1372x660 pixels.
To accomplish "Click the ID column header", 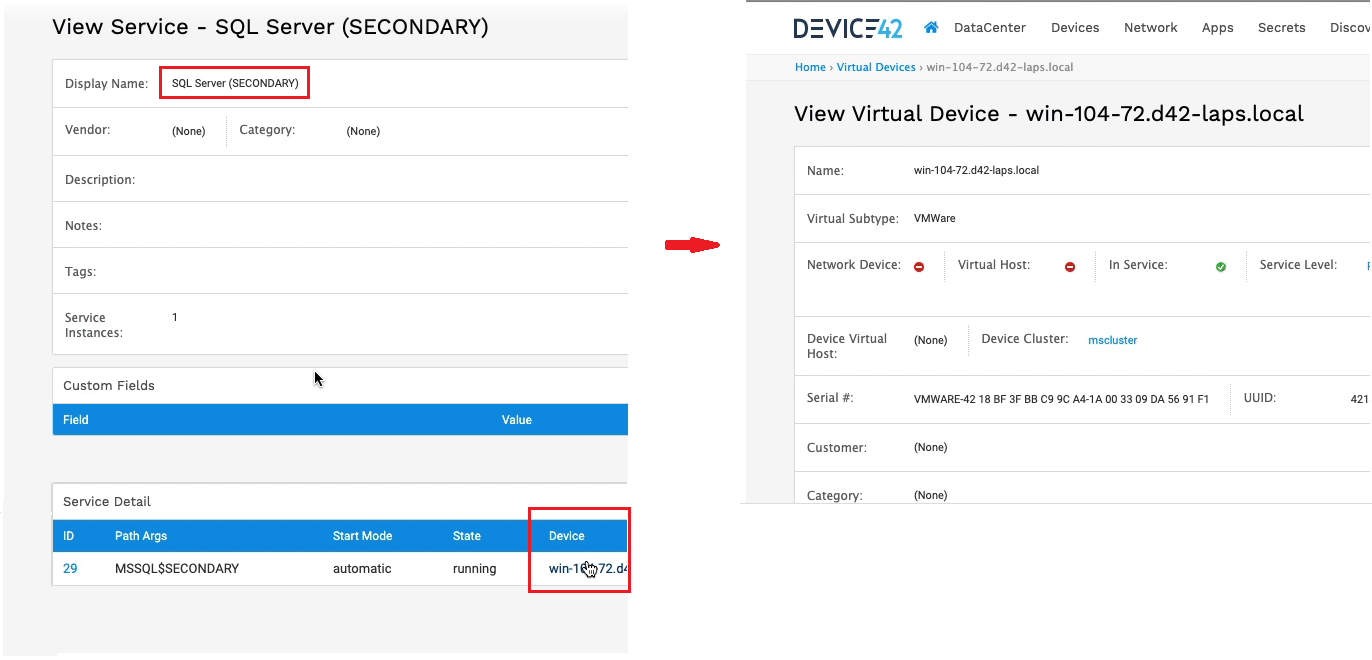I will click(x=69, y=536).
